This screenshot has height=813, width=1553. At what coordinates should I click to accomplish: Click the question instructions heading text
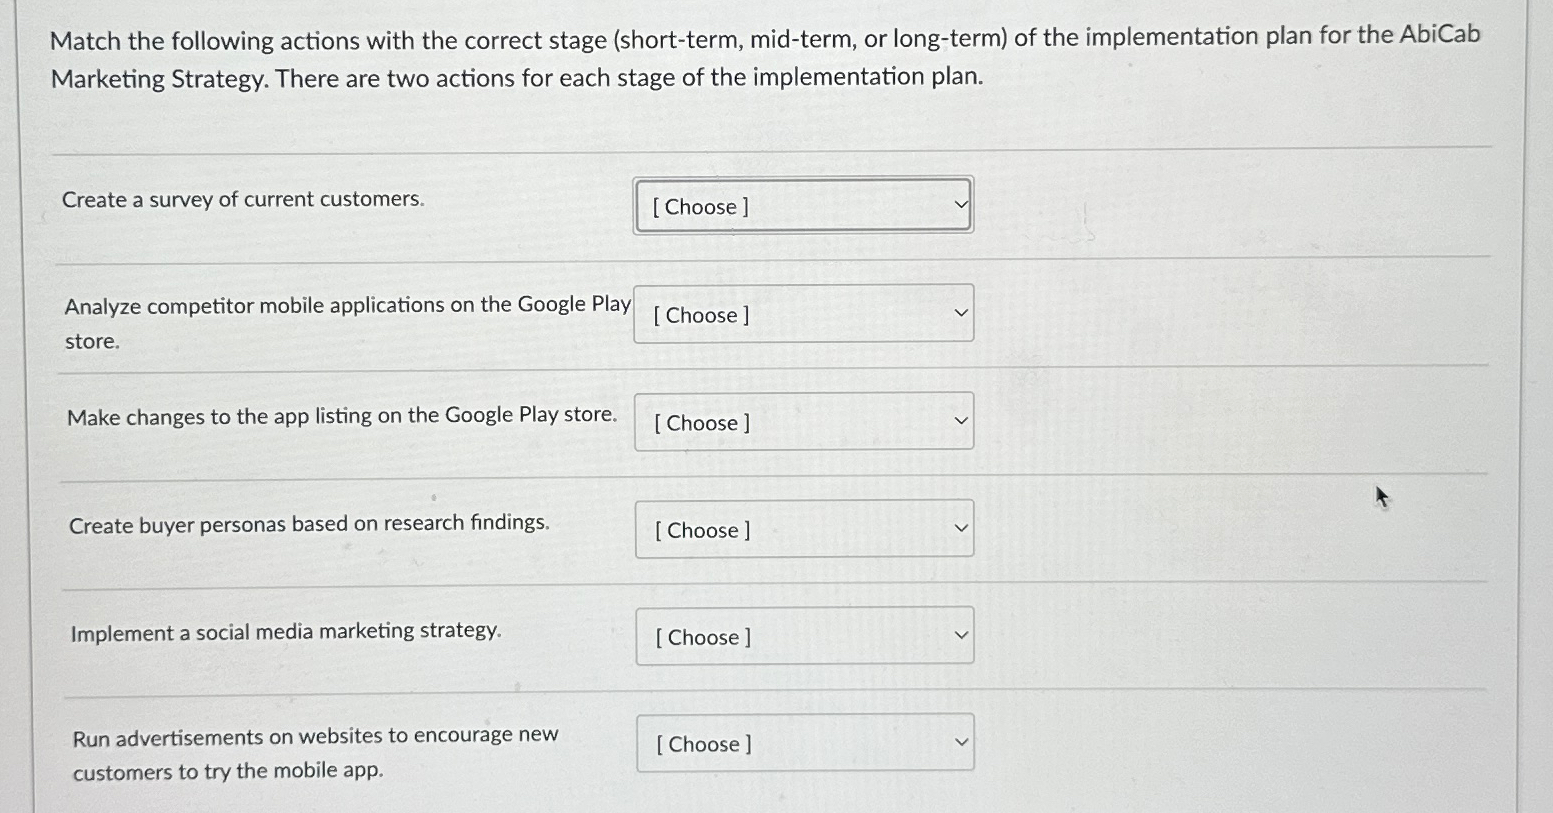(x=766, y=56)
